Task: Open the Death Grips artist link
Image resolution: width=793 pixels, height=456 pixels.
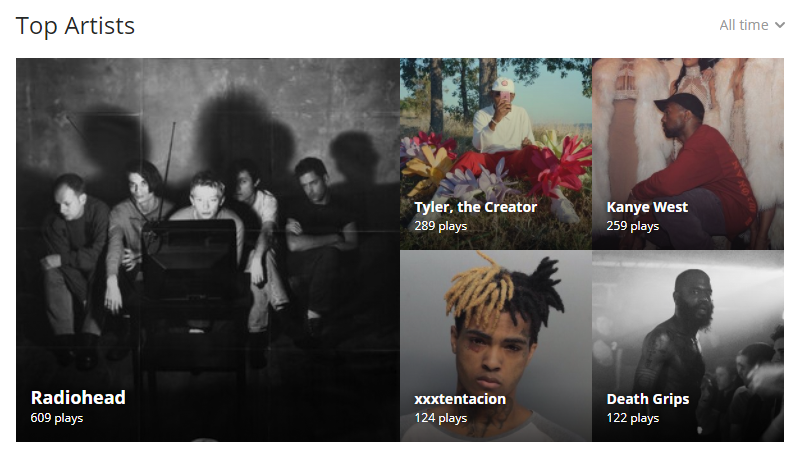Action: tap(647, 399)
